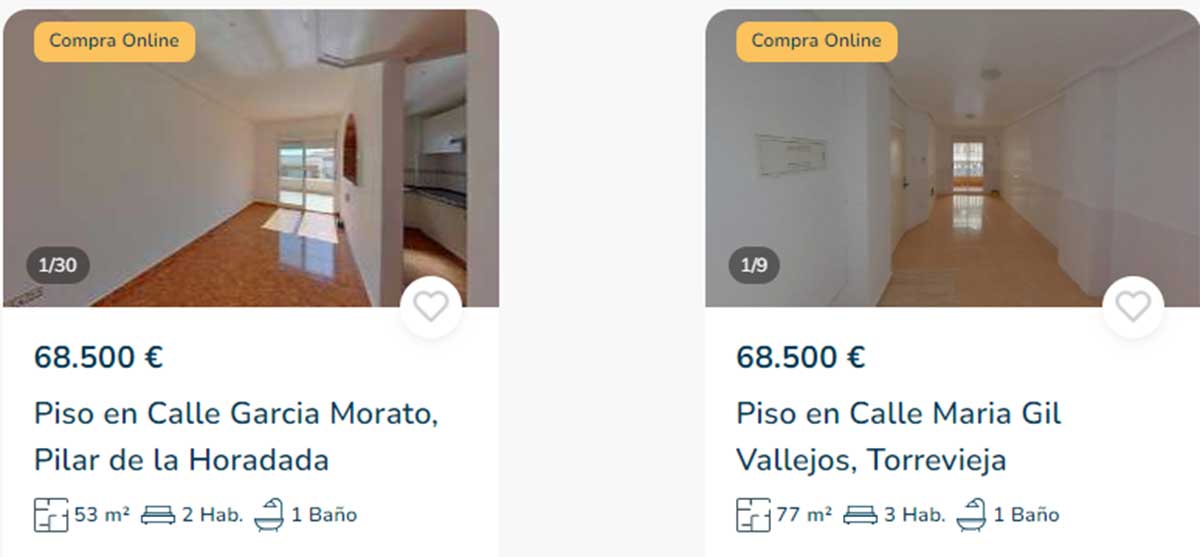Click the floor-plan icon beside 77 m²
The width and height of the screenshot is (1200, 557).
(x=754, y=515)
